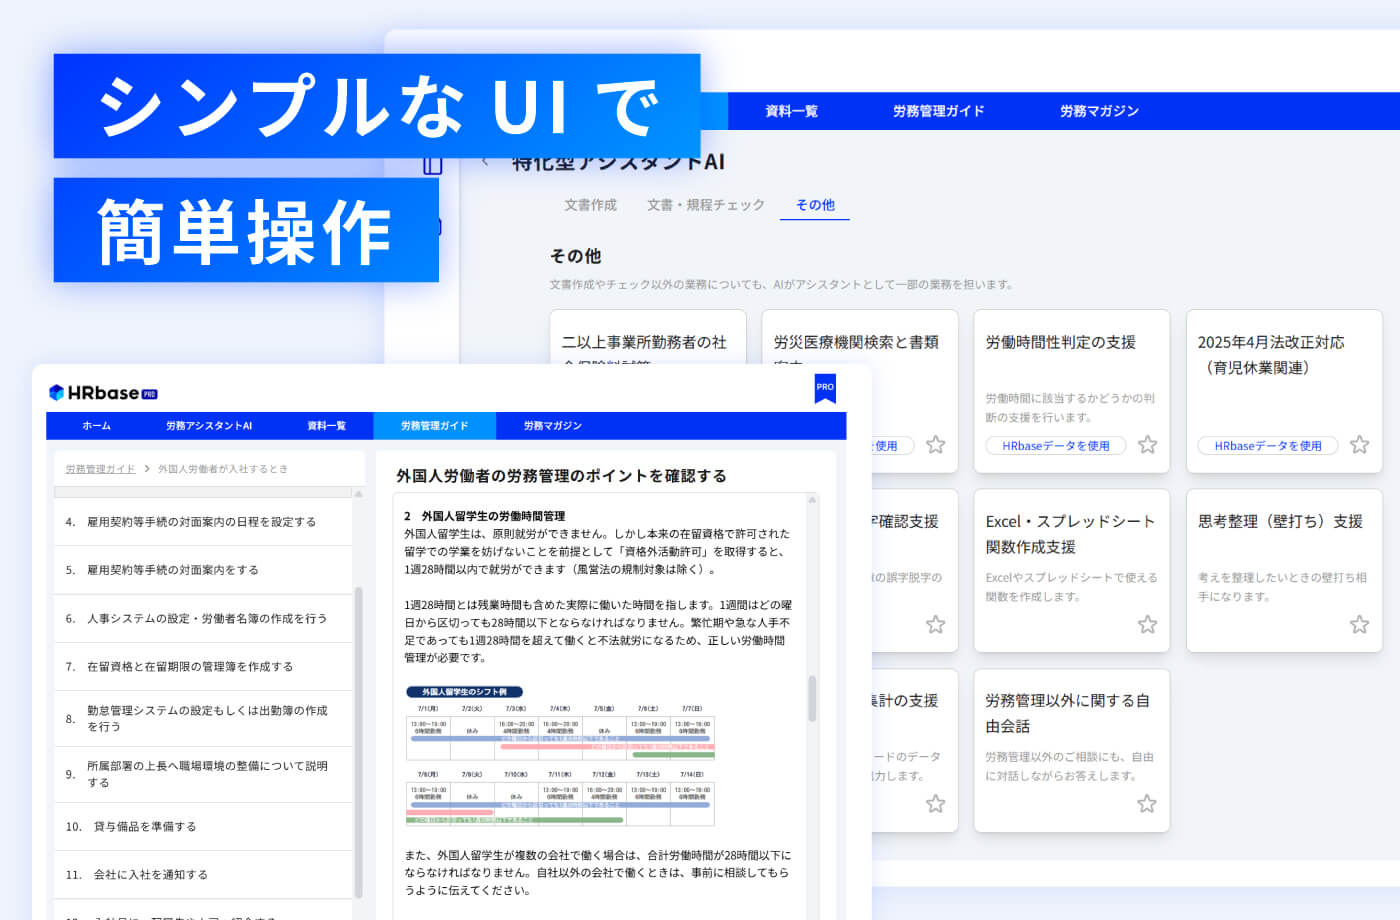The width and height of the screenshot is (1400, 920).
Task: Toggle the star below the 確認支援 card text
Action: pyautogui.click(x=935, y=625)
